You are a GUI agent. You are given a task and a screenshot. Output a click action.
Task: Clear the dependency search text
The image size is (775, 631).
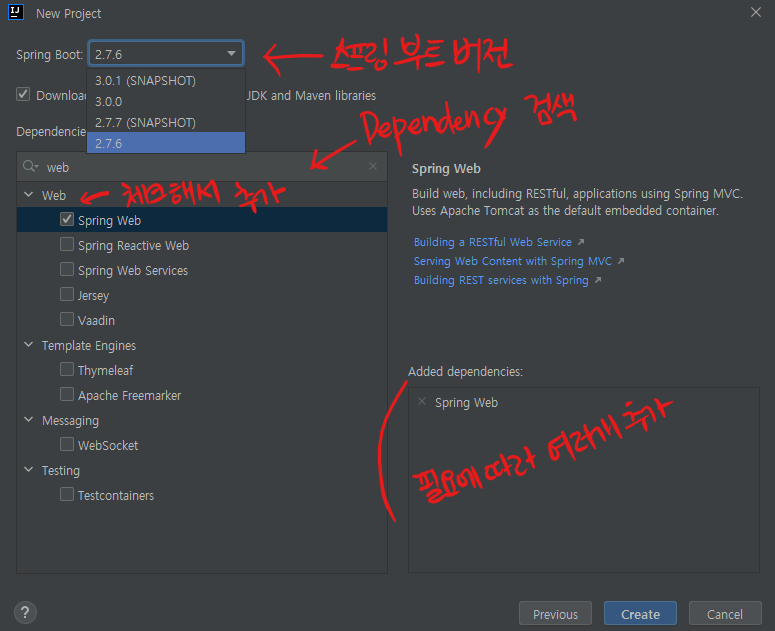click(x=373, y=167)
